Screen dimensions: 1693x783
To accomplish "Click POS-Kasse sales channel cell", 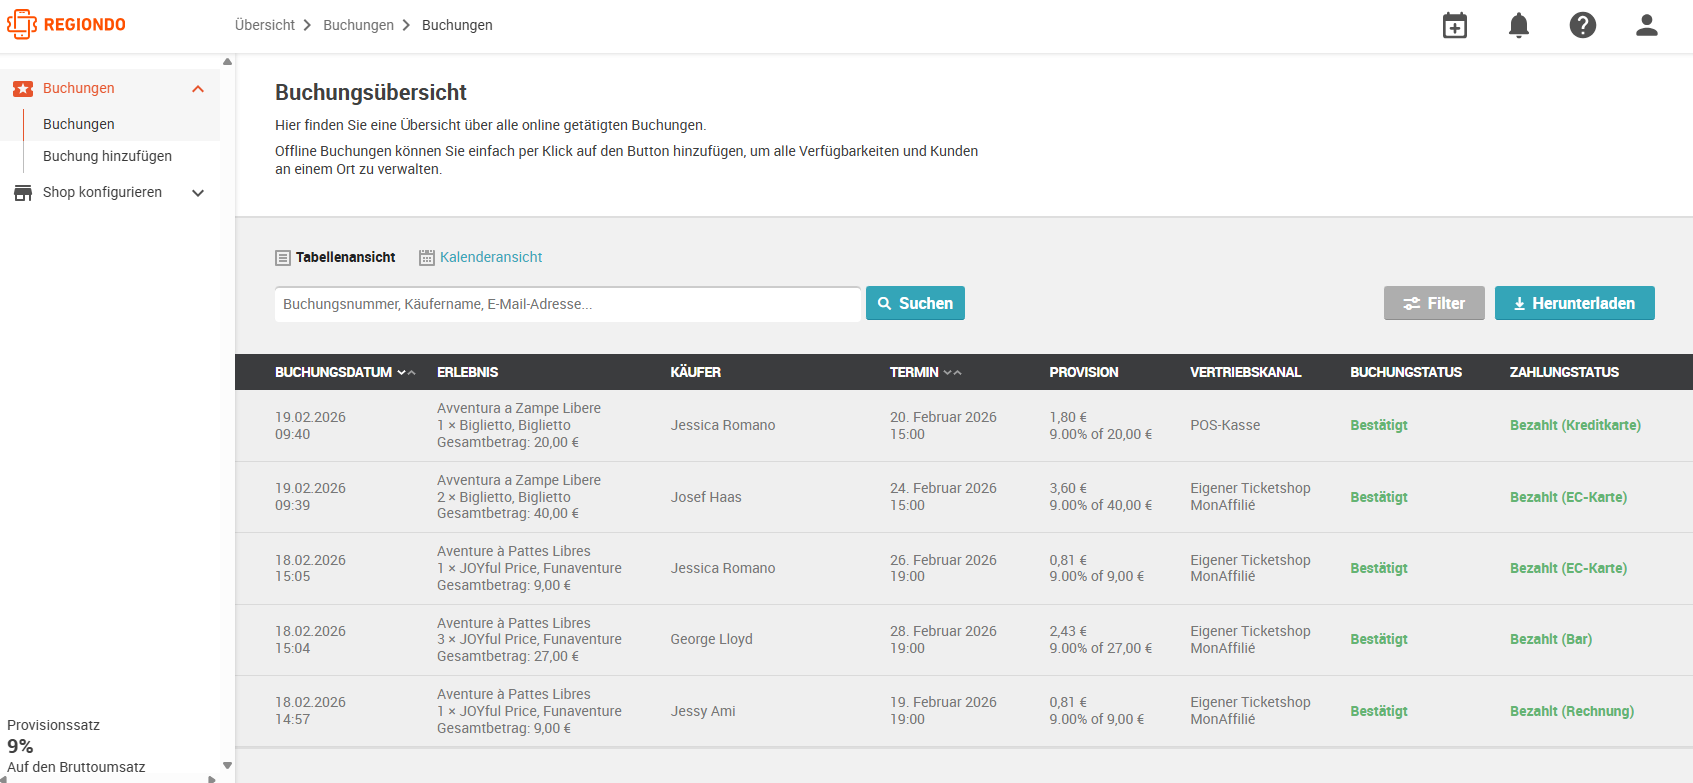I will [1225, 425].
